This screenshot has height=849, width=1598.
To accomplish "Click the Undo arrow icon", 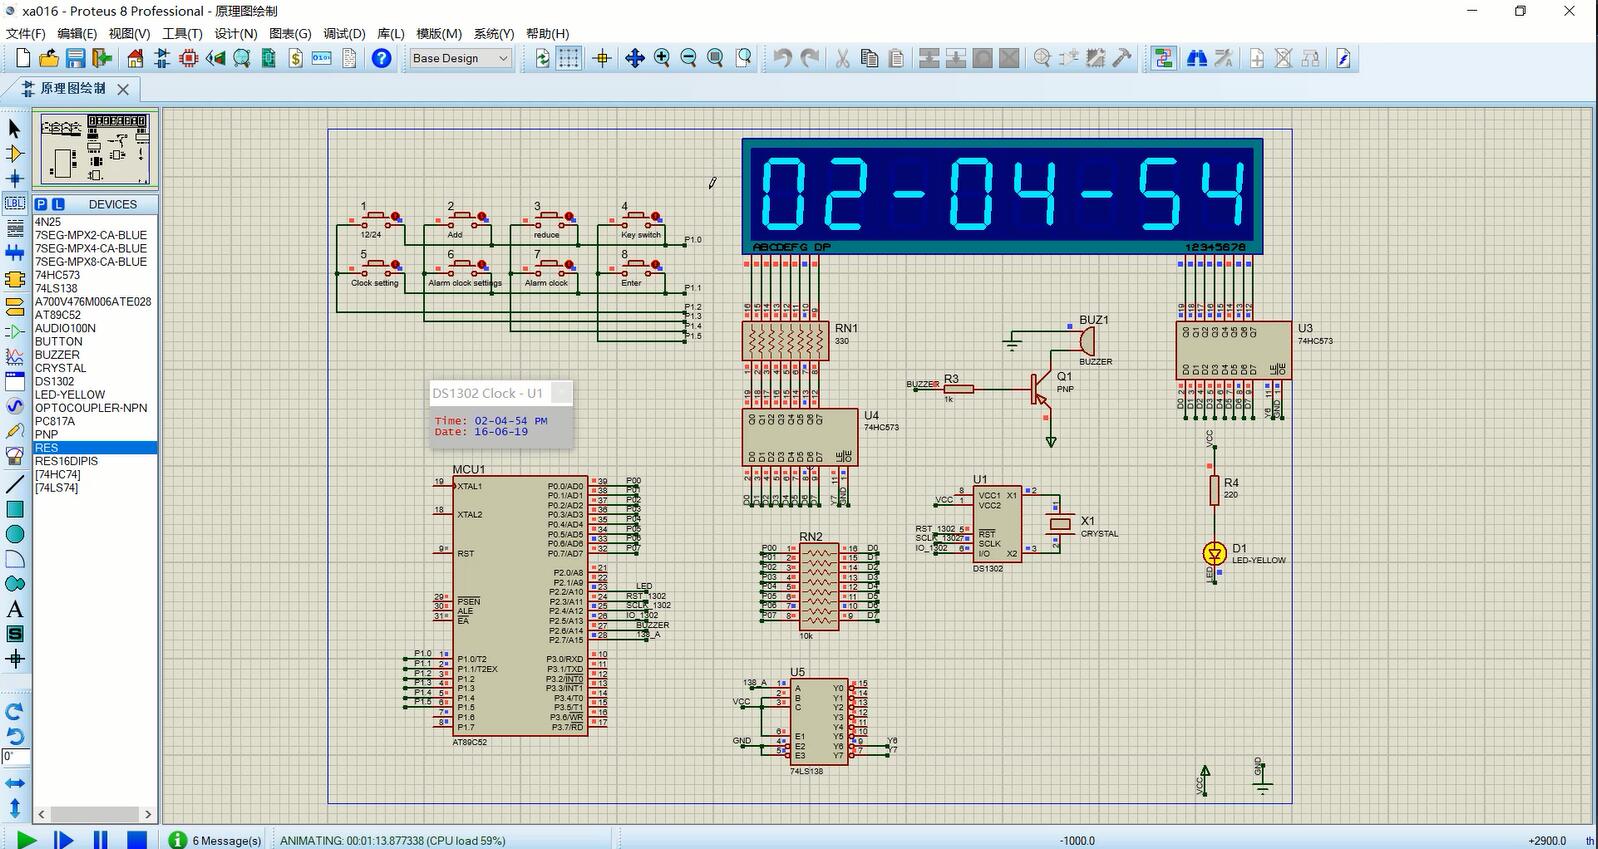I will [x=782, y=58].
